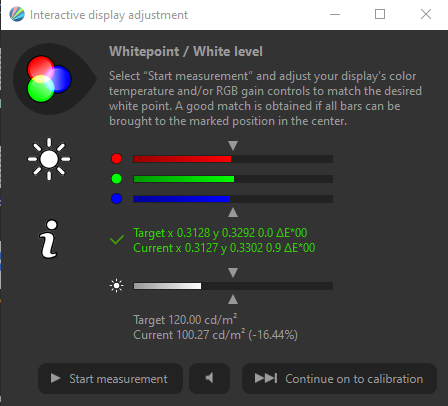
Task: Click the down marker above the red bar
Action: coord(233,145)
